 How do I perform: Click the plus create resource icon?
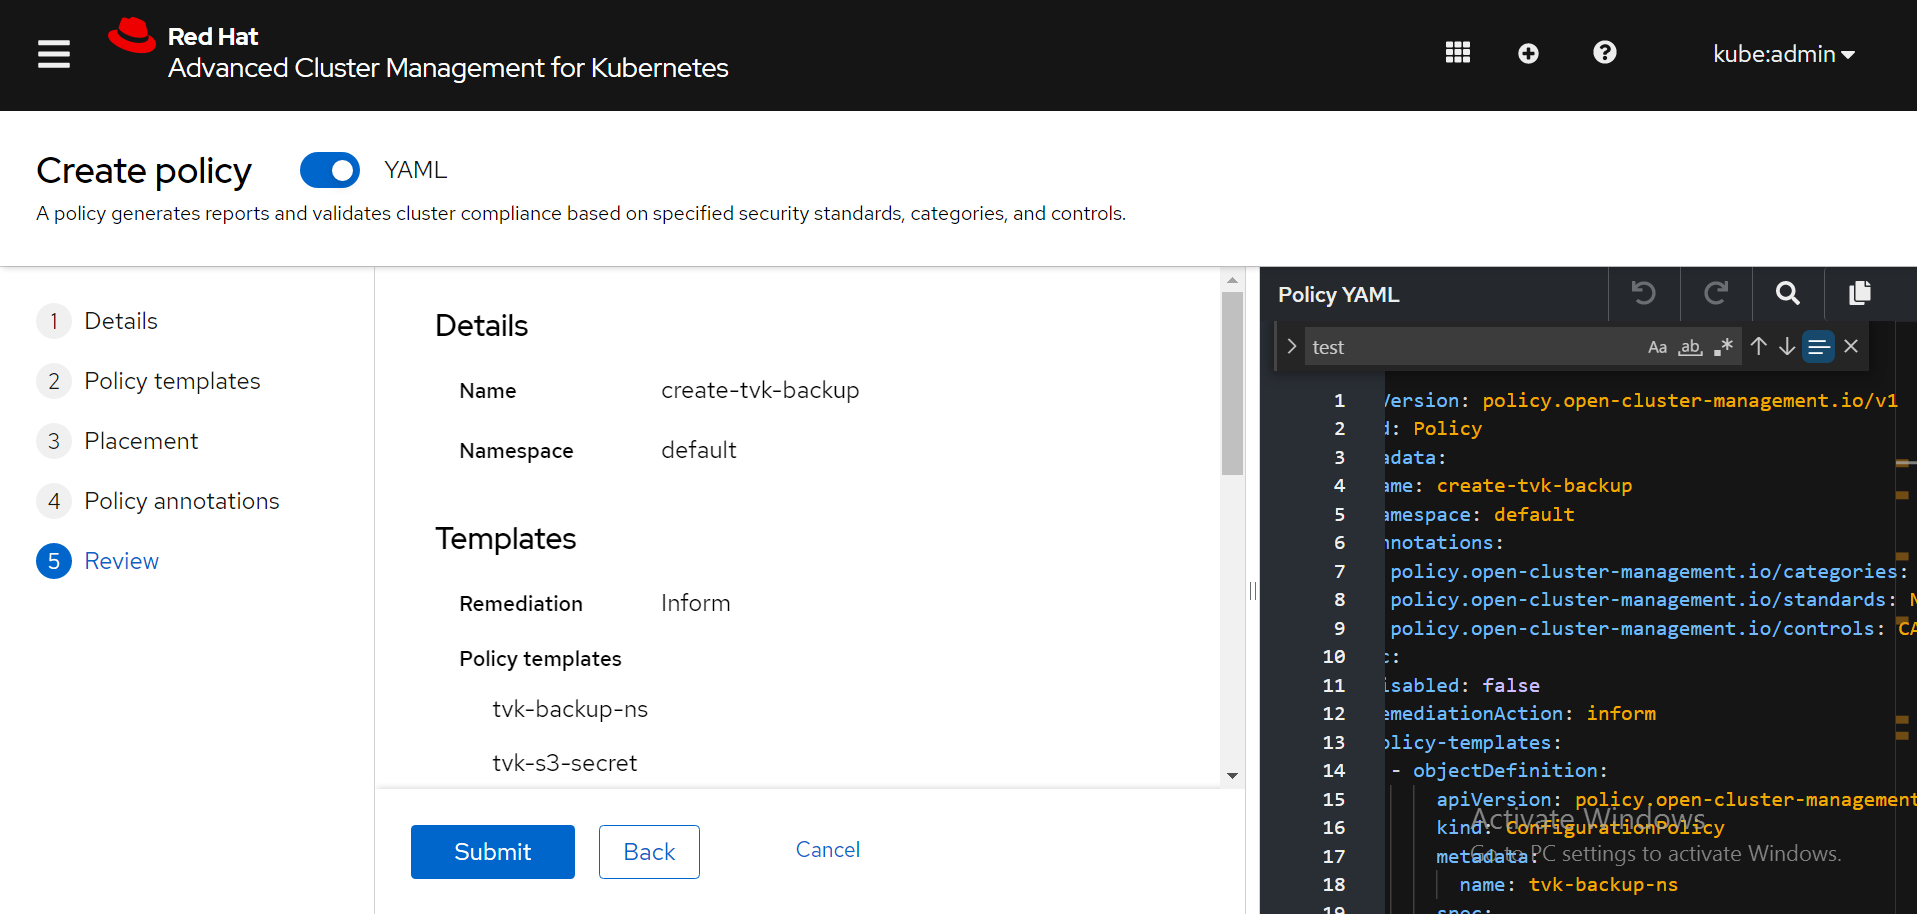1528,54
